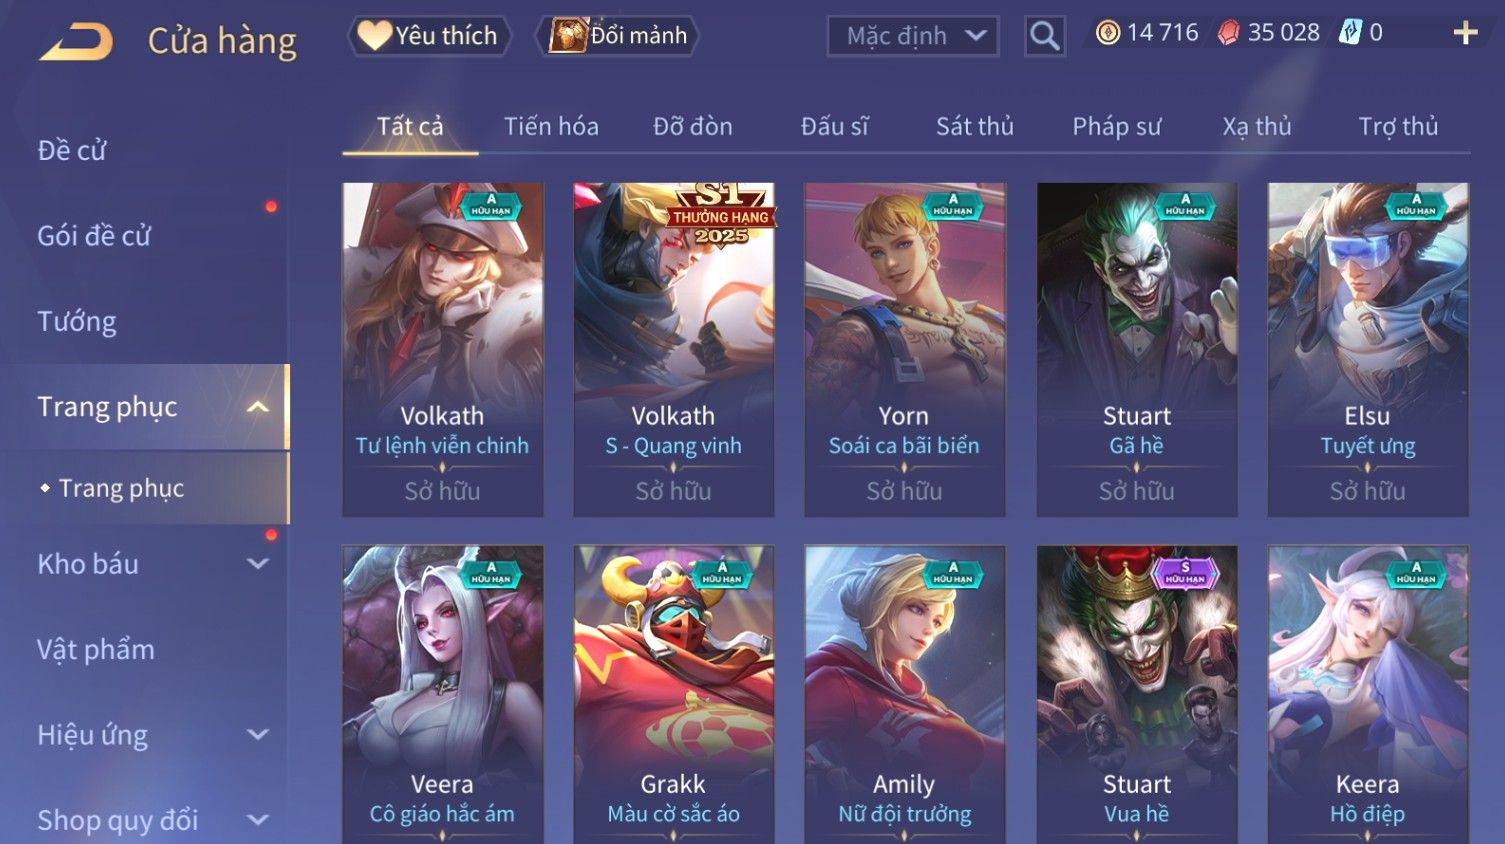Viewport: 1505px width, 844px height.
Task: Select the Tiến hóa tab
Action: (x=551, y=126)
